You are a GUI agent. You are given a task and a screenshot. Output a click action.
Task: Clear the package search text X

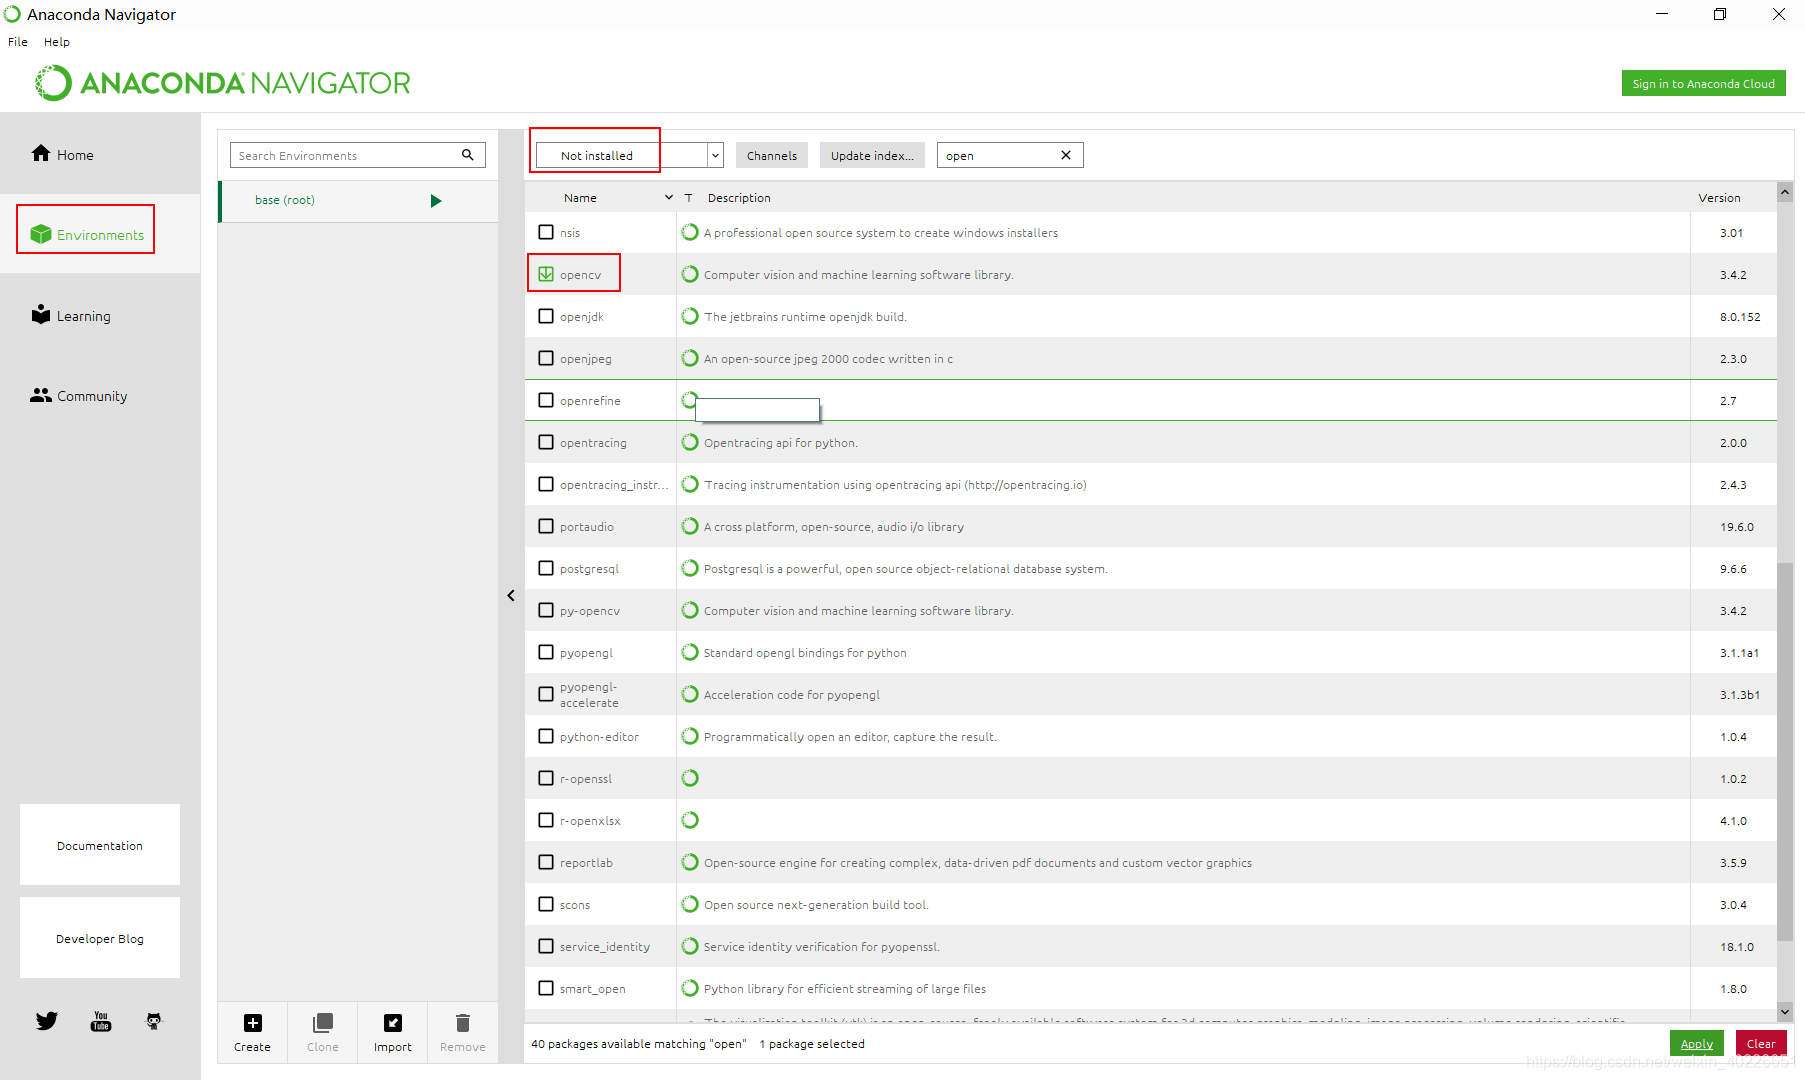click(x=1066, y=155)
